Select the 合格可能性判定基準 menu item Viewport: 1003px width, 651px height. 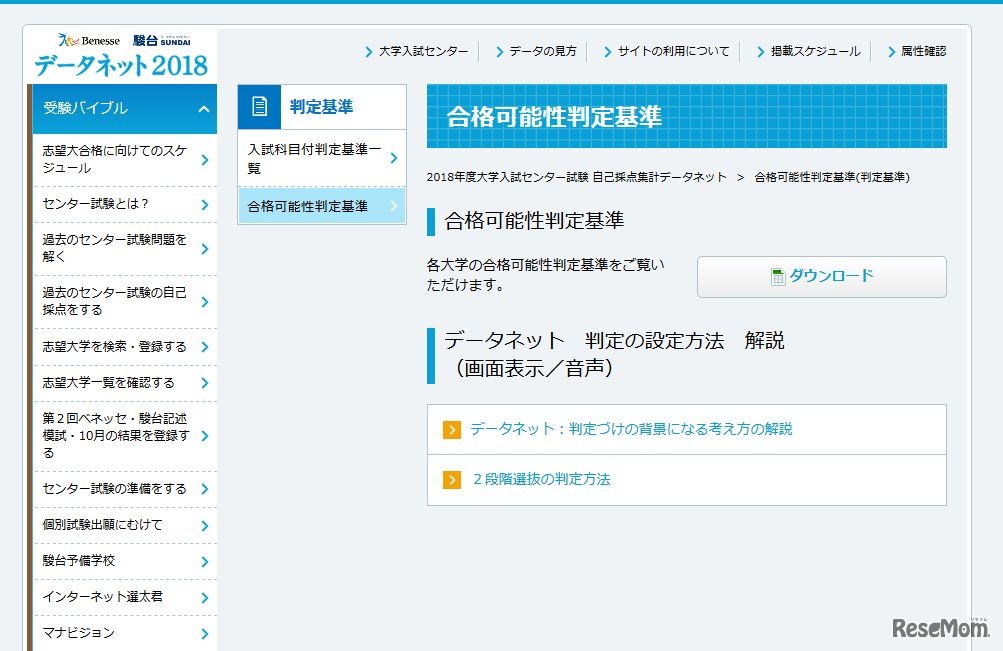[313, 205]
